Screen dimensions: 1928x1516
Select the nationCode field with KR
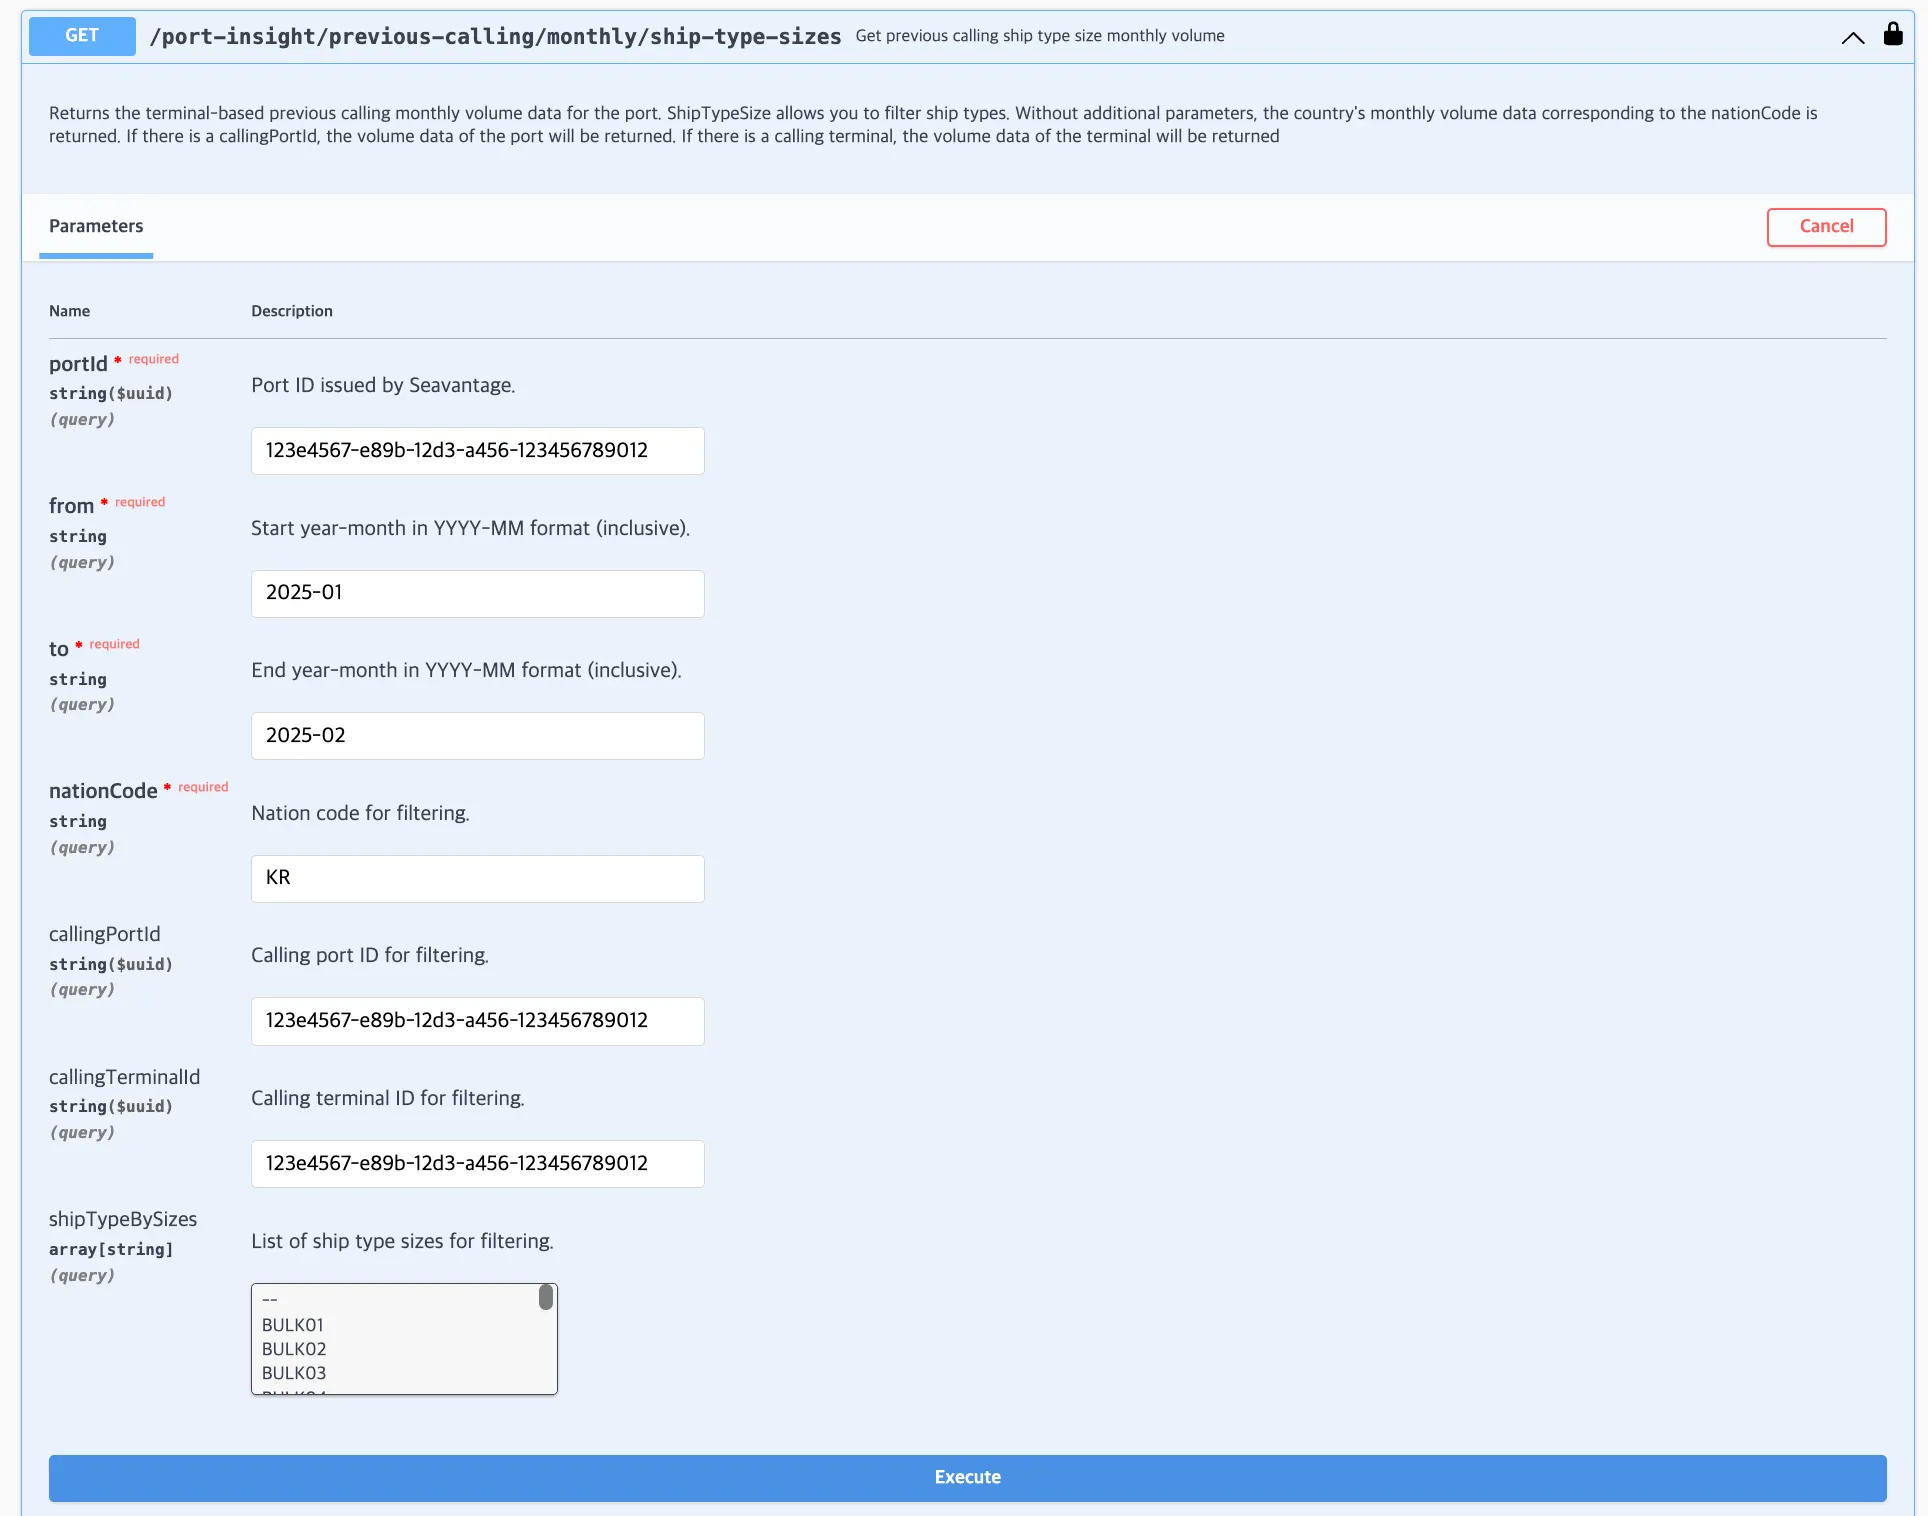[477, 878]
